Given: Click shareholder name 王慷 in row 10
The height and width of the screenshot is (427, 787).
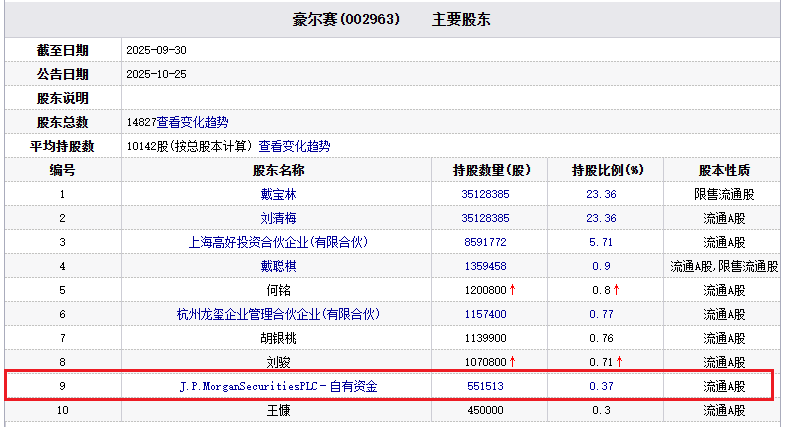Looking at the screenshot, I should pos(279,410).
